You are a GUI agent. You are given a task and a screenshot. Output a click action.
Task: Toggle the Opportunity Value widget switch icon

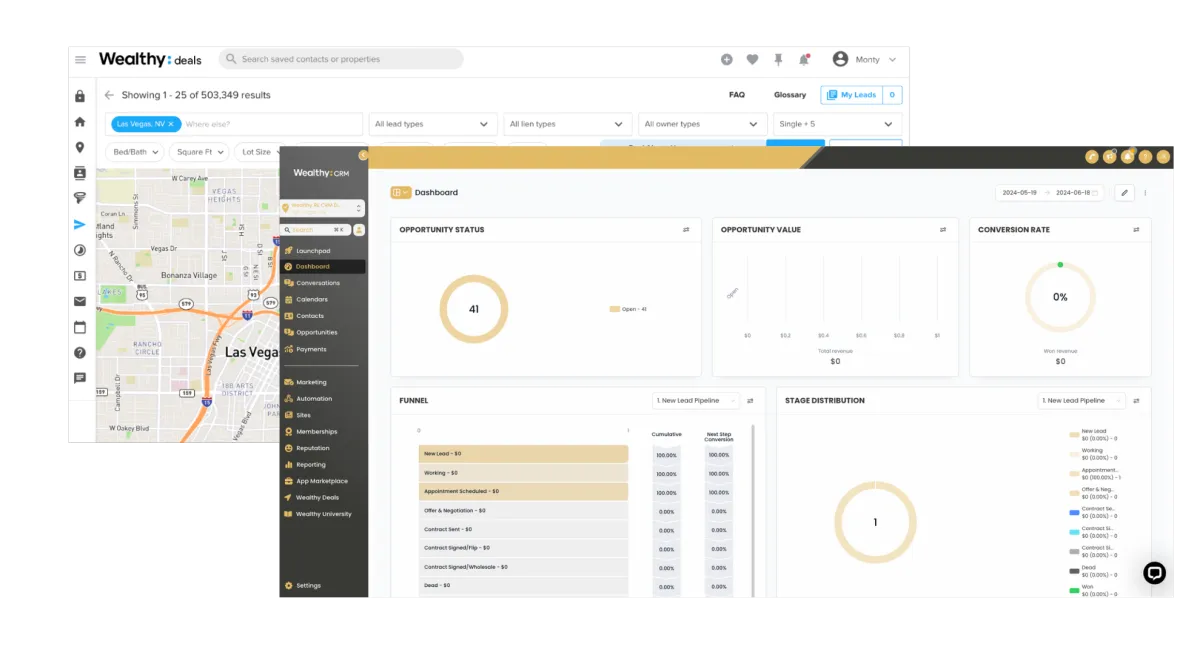pyautogui.click(x=943, y=230)
